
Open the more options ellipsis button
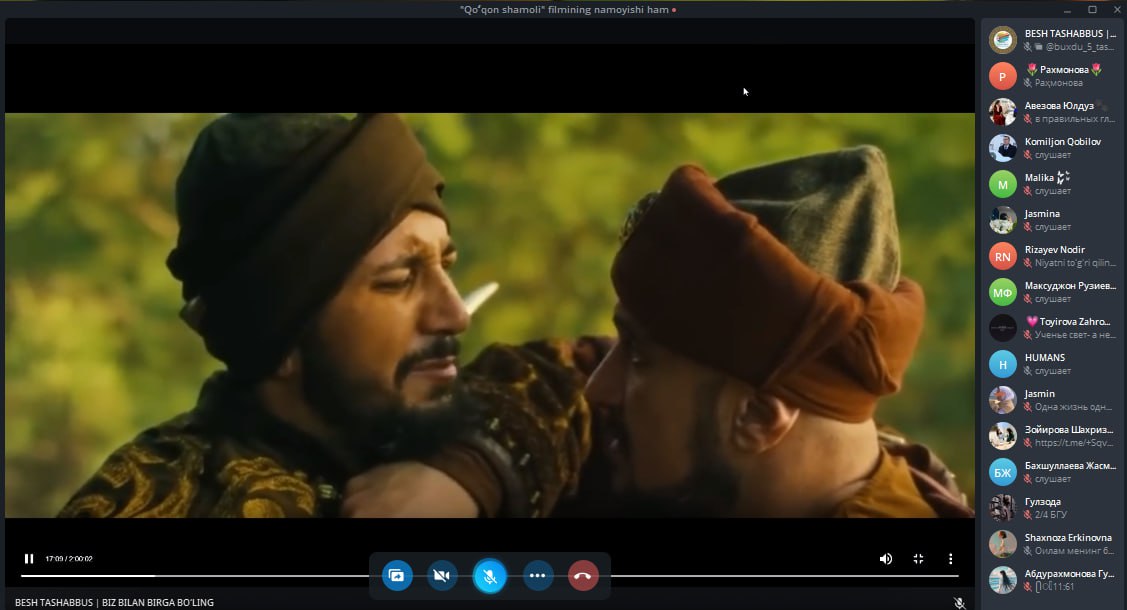538,576
